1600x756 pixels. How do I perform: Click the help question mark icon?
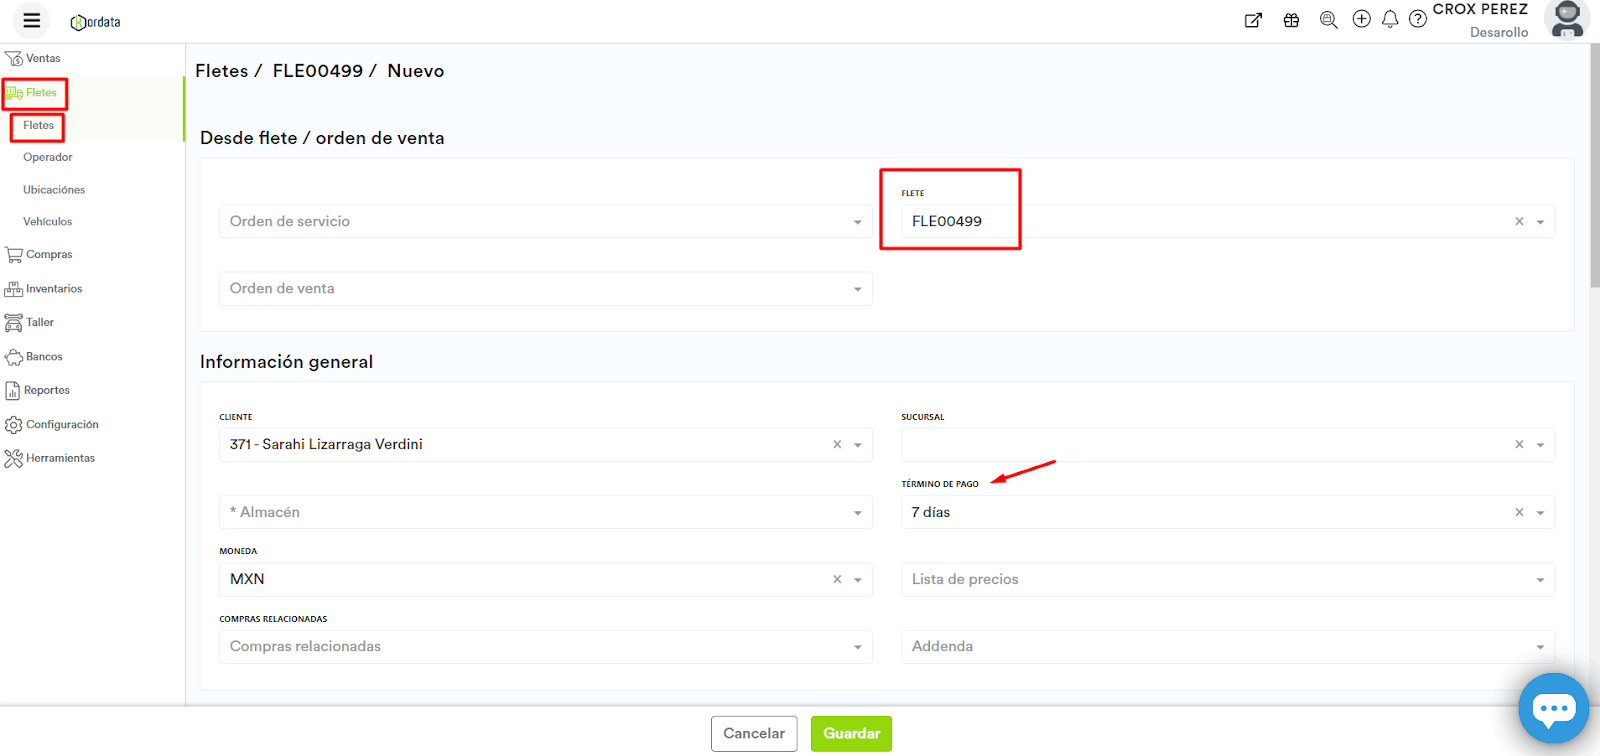click(1418, 19)
